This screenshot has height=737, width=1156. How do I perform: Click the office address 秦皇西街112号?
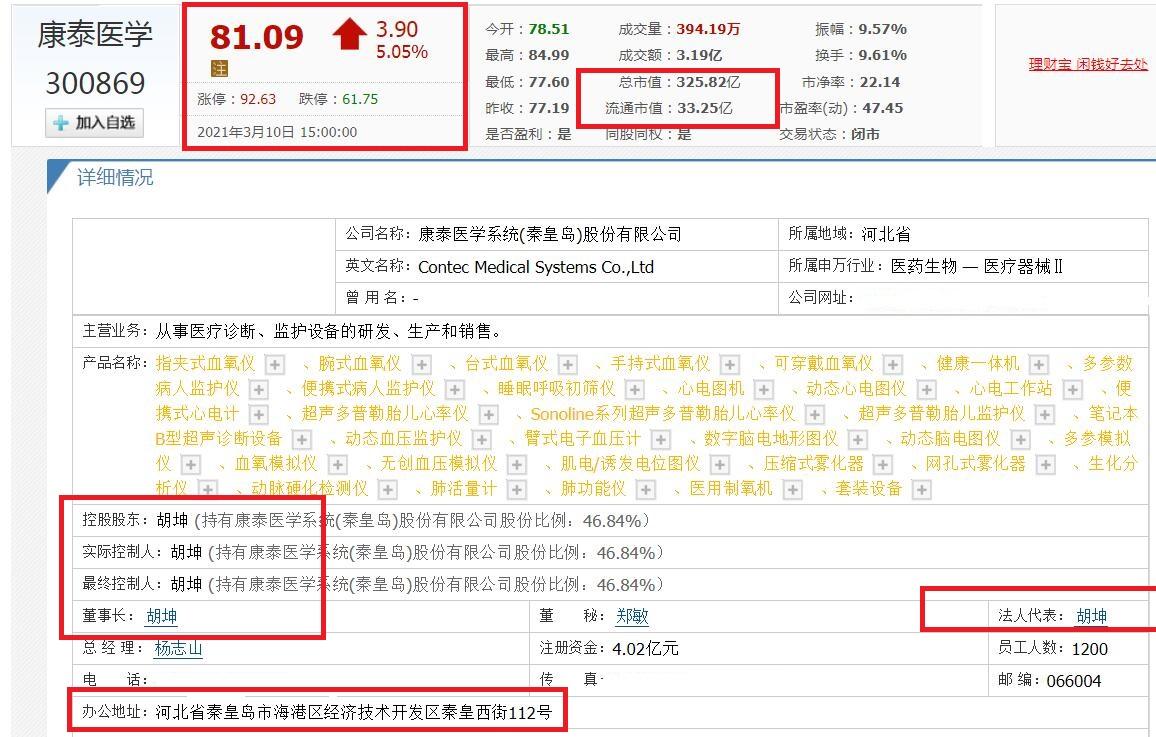click(496, 713)
